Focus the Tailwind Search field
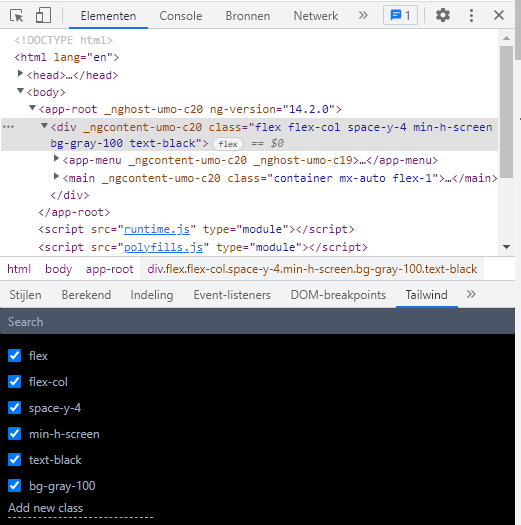The height and width of the screenshot is (525, 521). coord(257,321)
